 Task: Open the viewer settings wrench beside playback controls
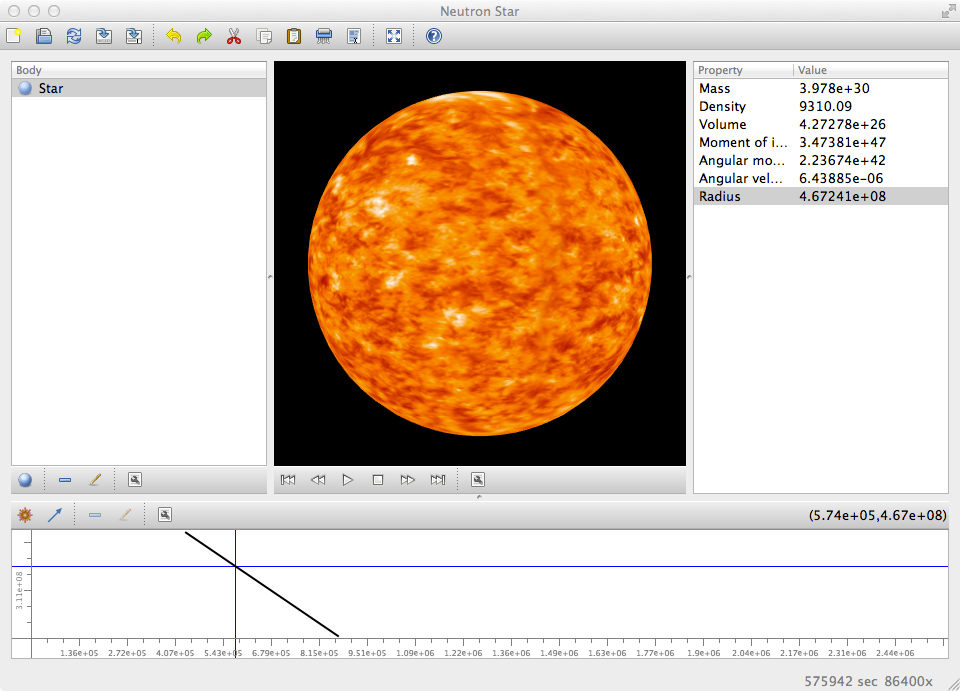[478, 480]
